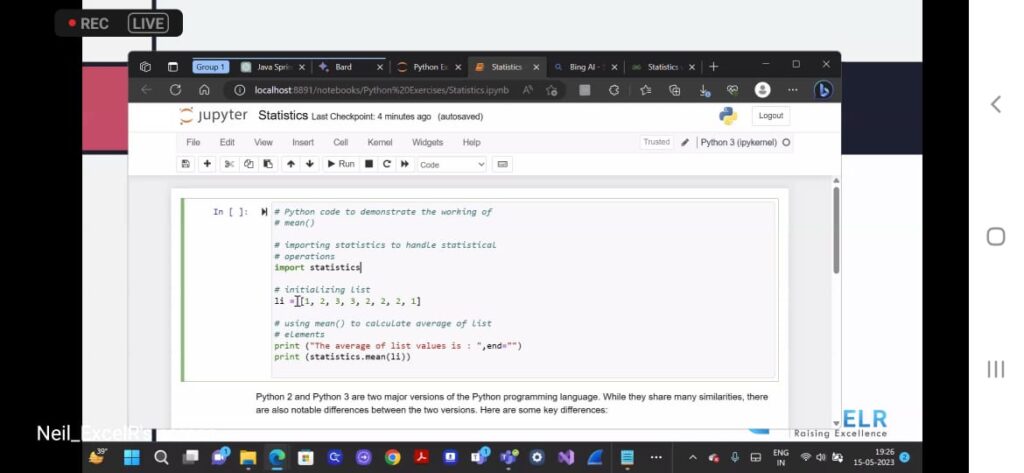Open the cell type Code dropdown
Viewport: 1024px width, 473px height.
(451, 164)
